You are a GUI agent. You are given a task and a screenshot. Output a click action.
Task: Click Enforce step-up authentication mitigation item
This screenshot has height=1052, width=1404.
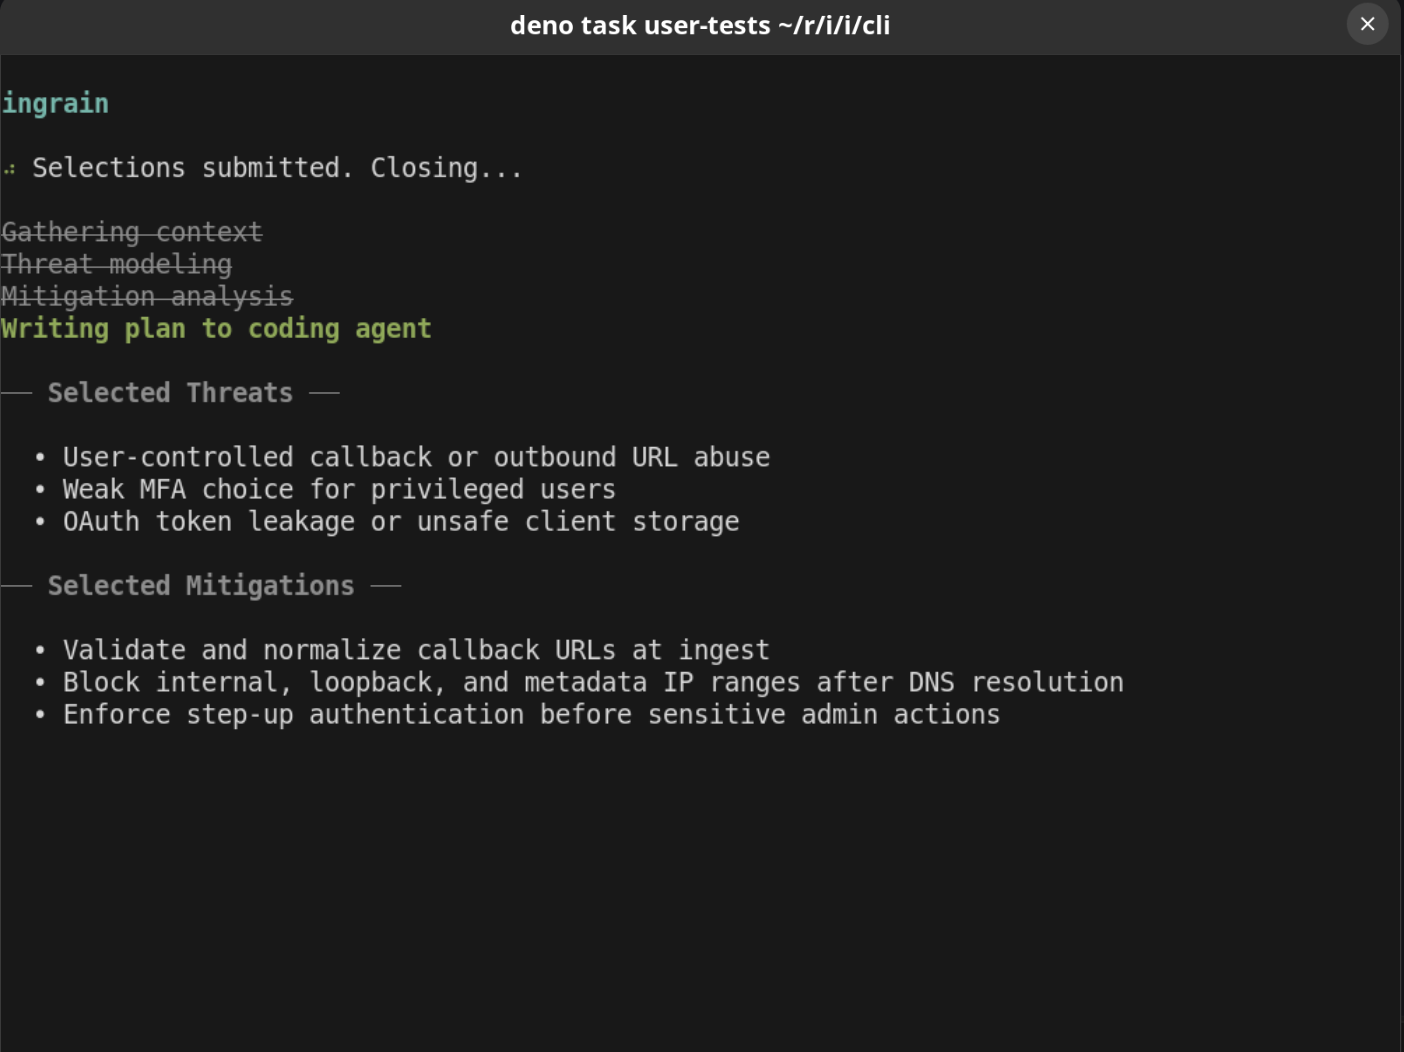tap(531, 714)
